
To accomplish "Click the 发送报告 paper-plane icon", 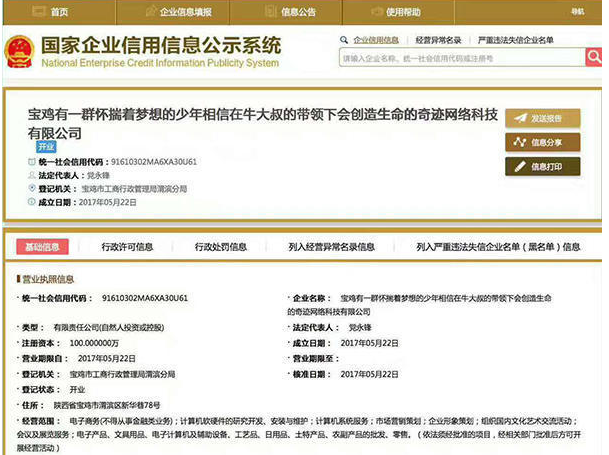I will coord(519,118).
